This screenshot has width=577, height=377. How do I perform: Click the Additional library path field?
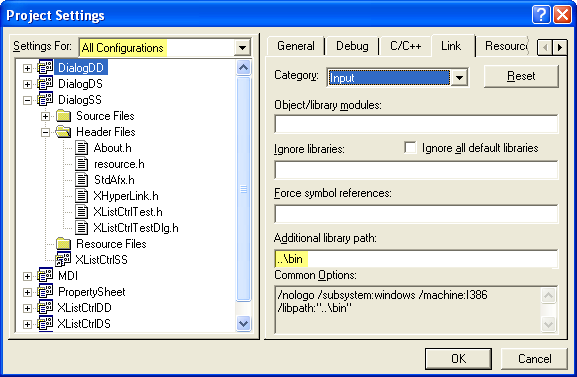pos(416,259)
